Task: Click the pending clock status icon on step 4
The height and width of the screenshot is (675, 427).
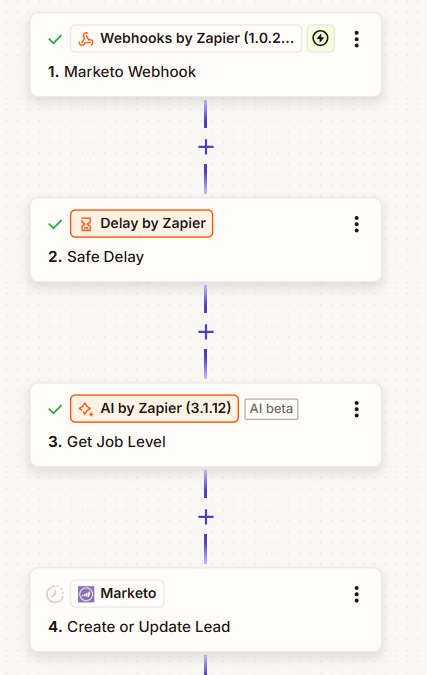Action: pyautogui.click(x=55, y=594)
